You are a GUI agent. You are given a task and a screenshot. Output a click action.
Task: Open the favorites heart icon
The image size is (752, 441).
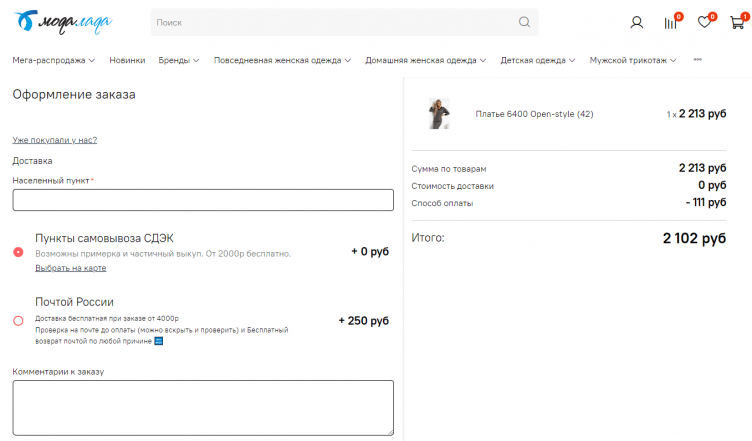pos(704,23)
